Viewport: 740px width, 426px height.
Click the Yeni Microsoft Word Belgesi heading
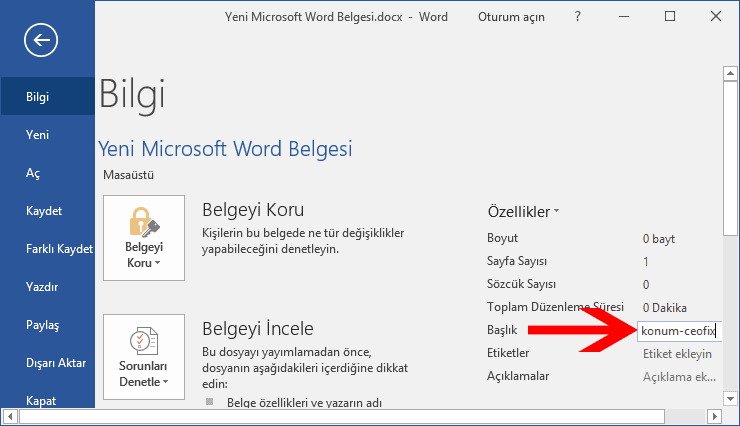(x=225, y=149)
